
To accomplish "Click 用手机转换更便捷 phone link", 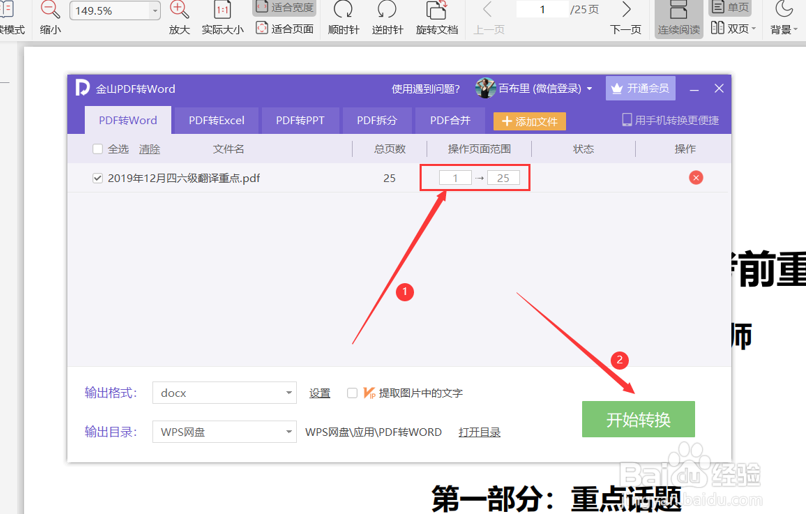I will click(x=671, y=121).
